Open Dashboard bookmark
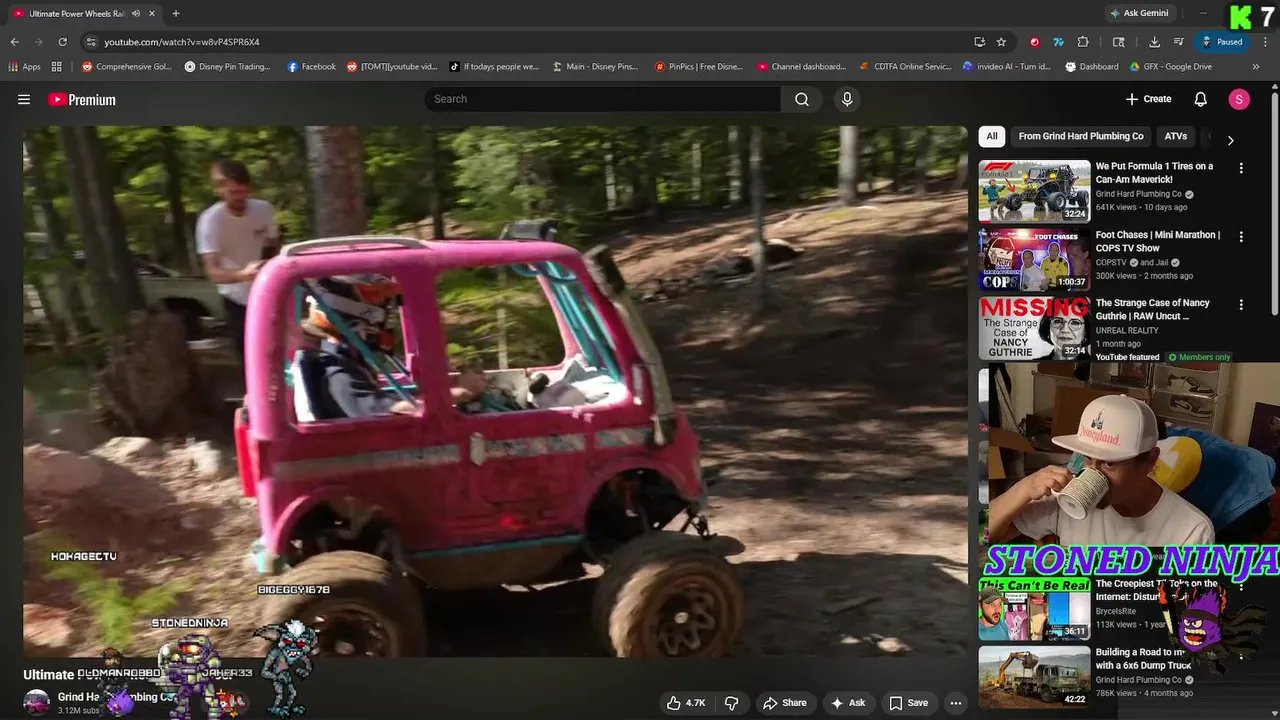The height and width of the screenshot is (720, 1280). click(x=1092, y=67)
